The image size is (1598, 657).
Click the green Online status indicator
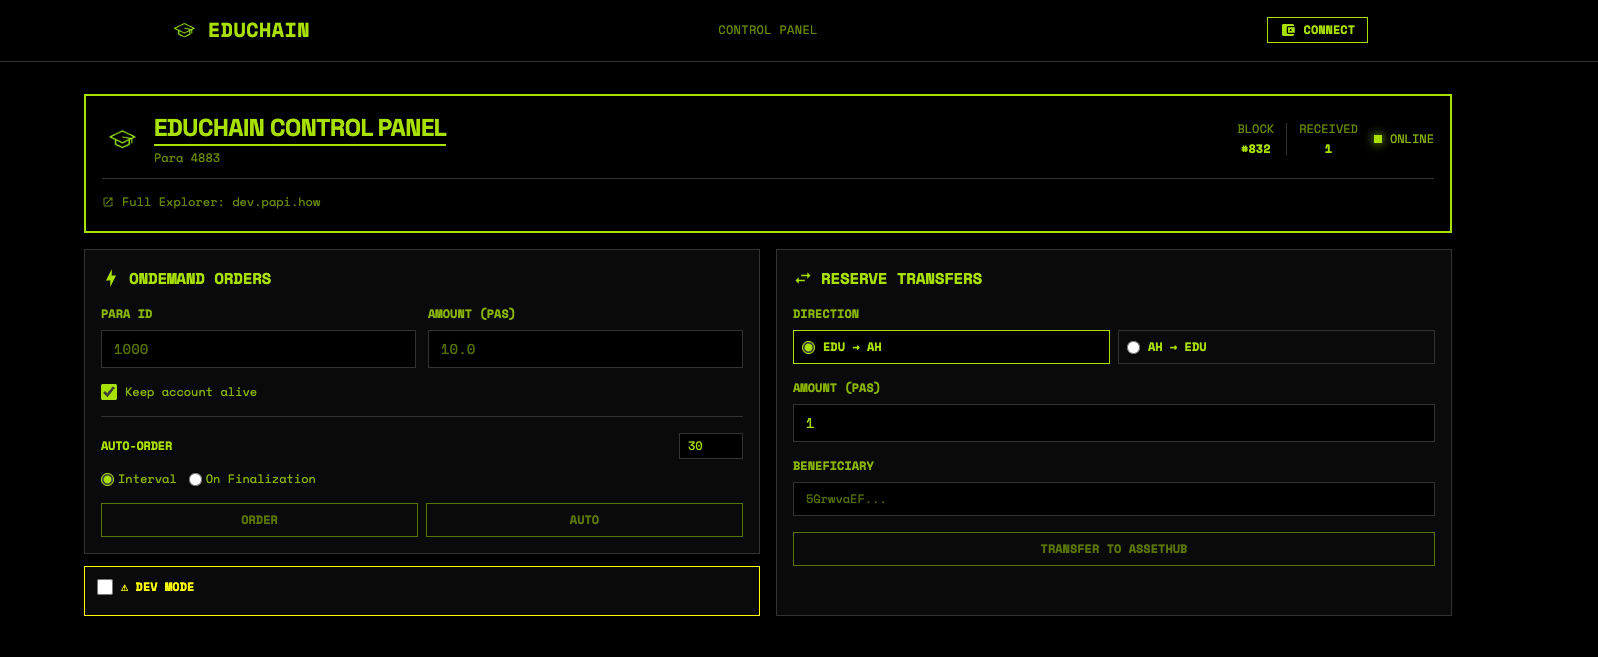pyautogui.click(x=1378, y=139)
